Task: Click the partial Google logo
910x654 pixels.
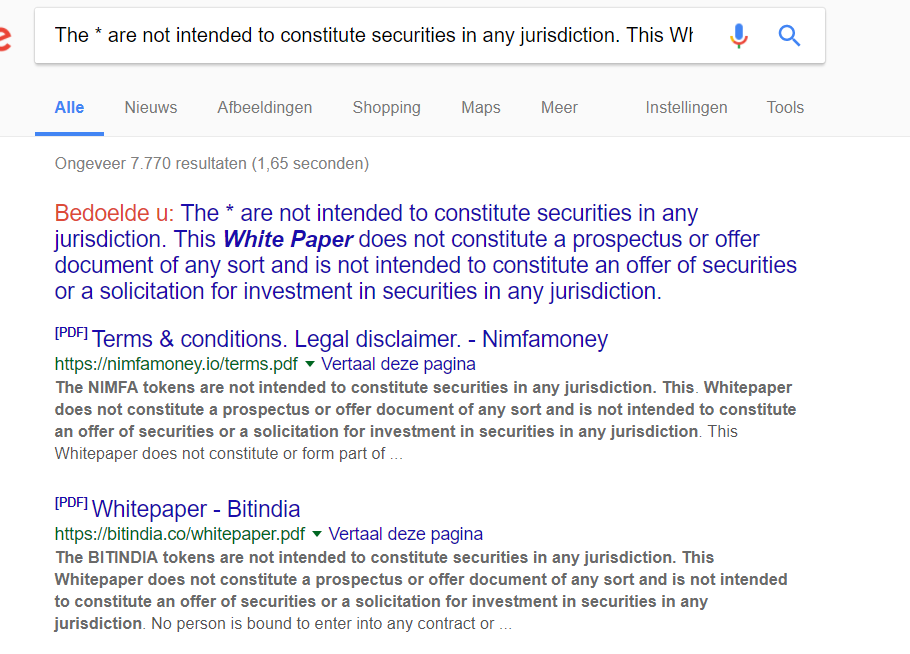Action: point(5,38)
